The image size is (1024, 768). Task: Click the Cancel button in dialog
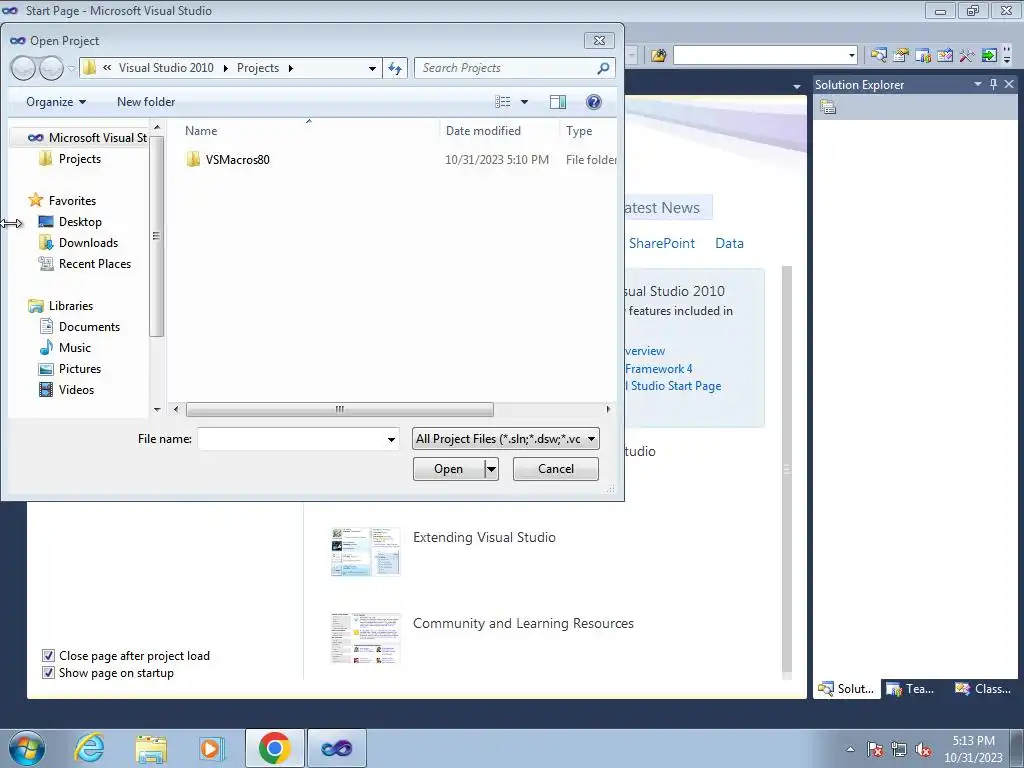coord(556,469)
